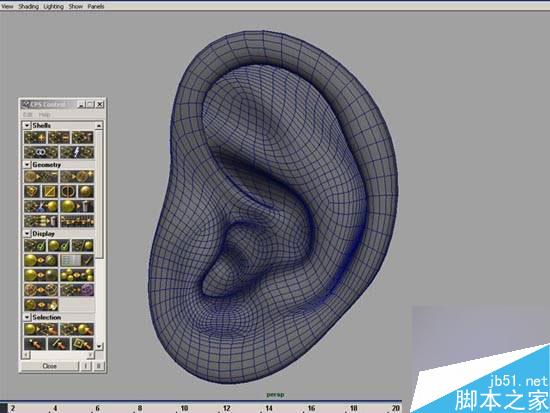550x413 pixels.
Task: Collapse the Display section
Action: coord(27,233)
